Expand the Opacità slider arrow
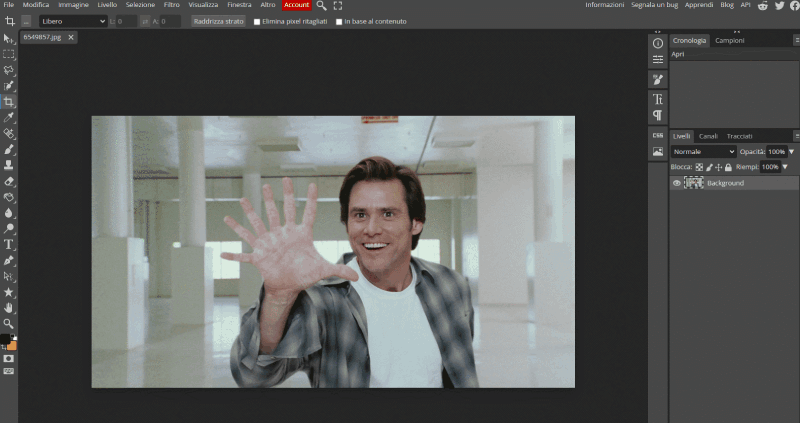Screen dimensions: 800x423 coord(792,152)
